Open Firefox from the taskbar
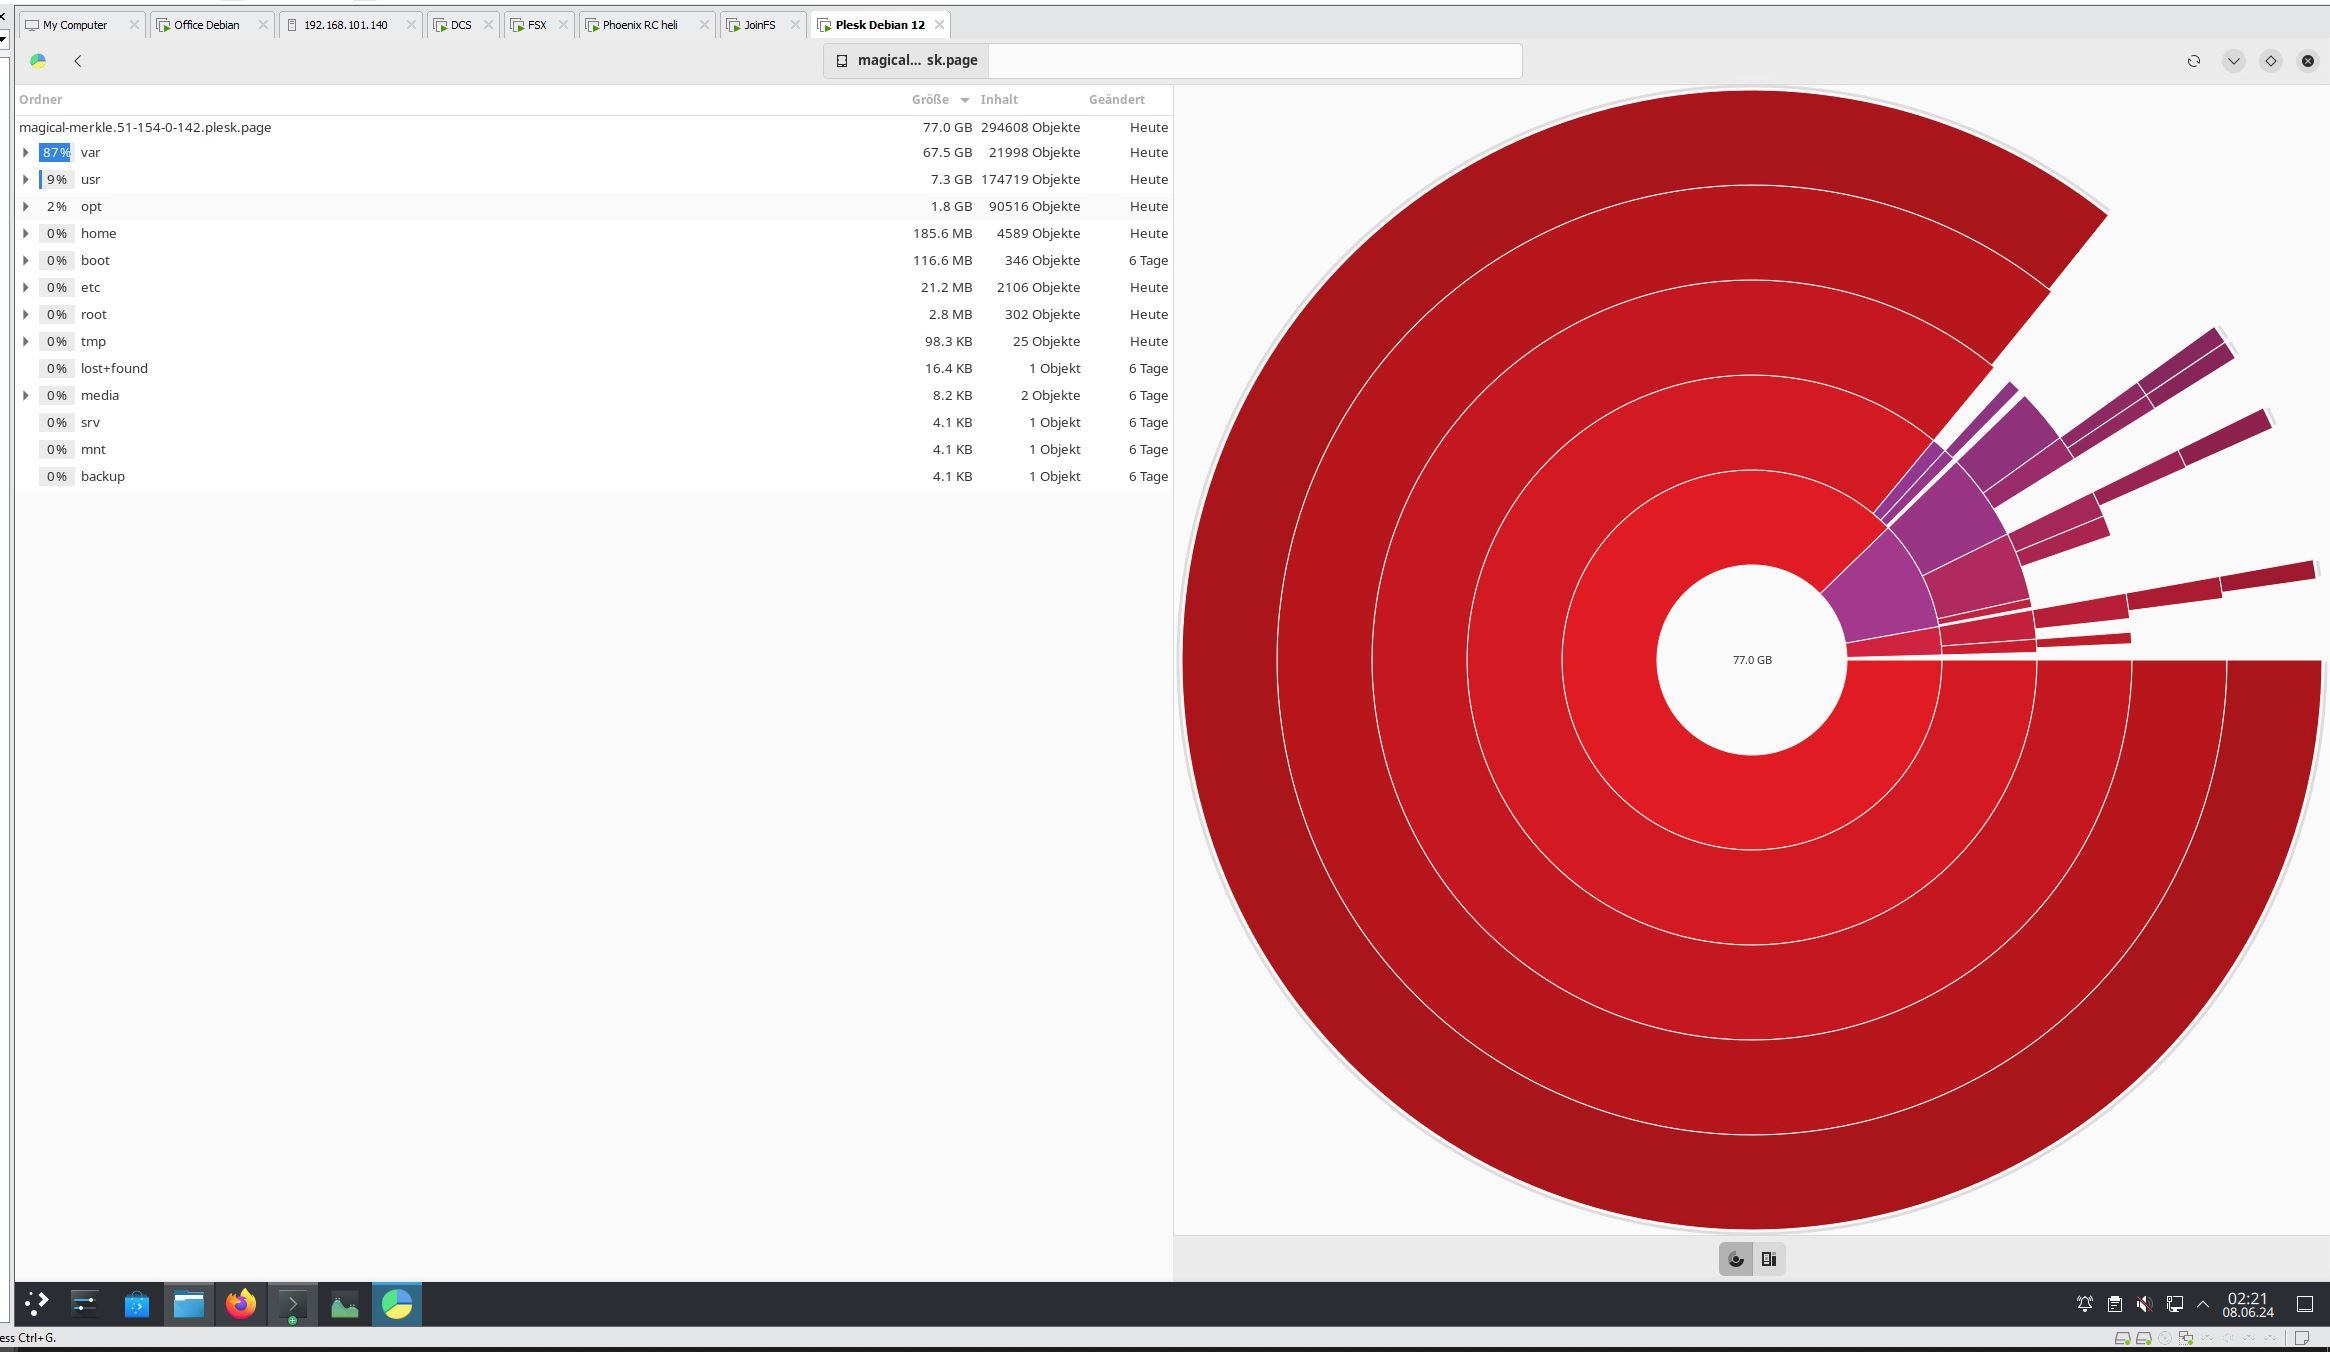This screenshot has height=1352, width=2330. 241,1304
